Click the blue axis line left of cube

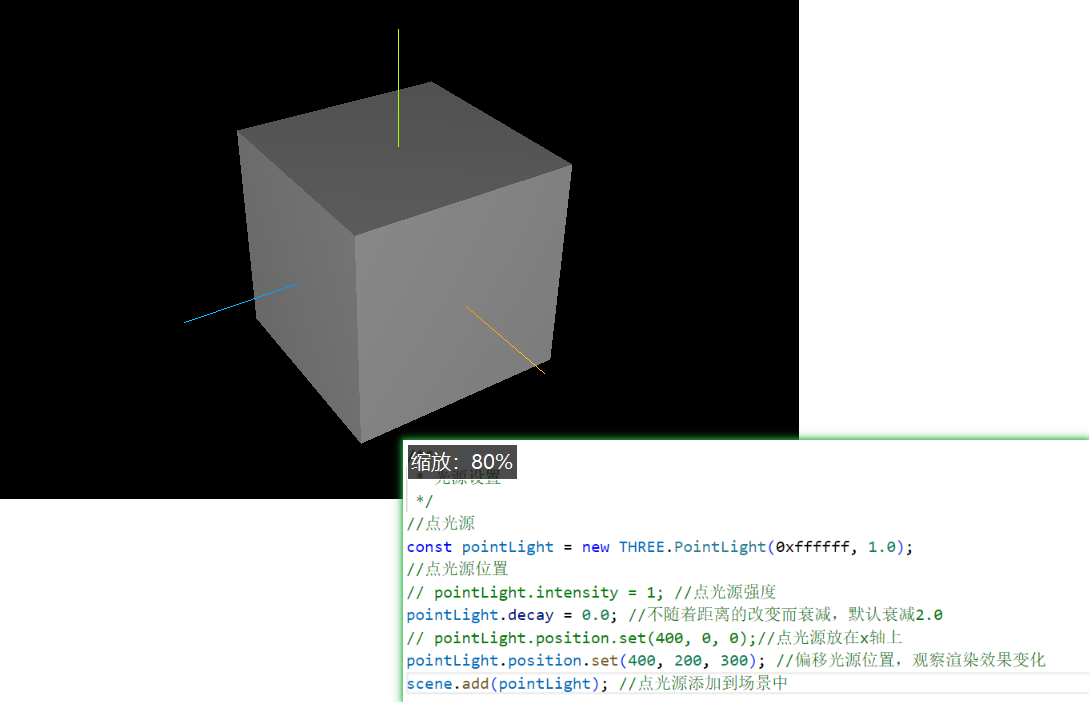(241, 303)
